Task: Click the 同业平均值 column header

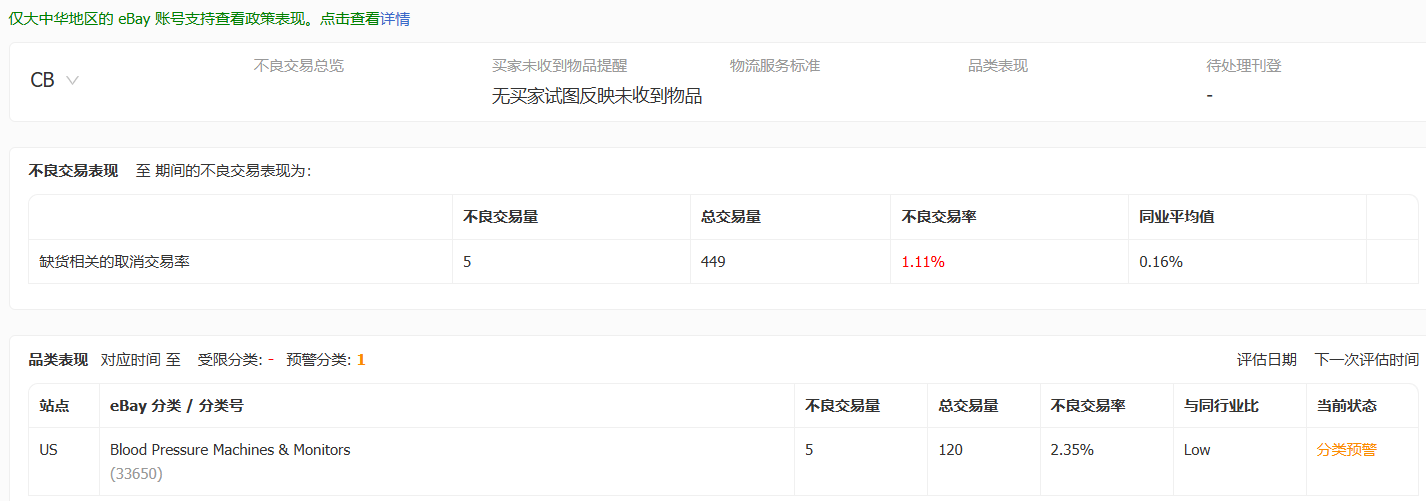Action: tap(1176, 217)
